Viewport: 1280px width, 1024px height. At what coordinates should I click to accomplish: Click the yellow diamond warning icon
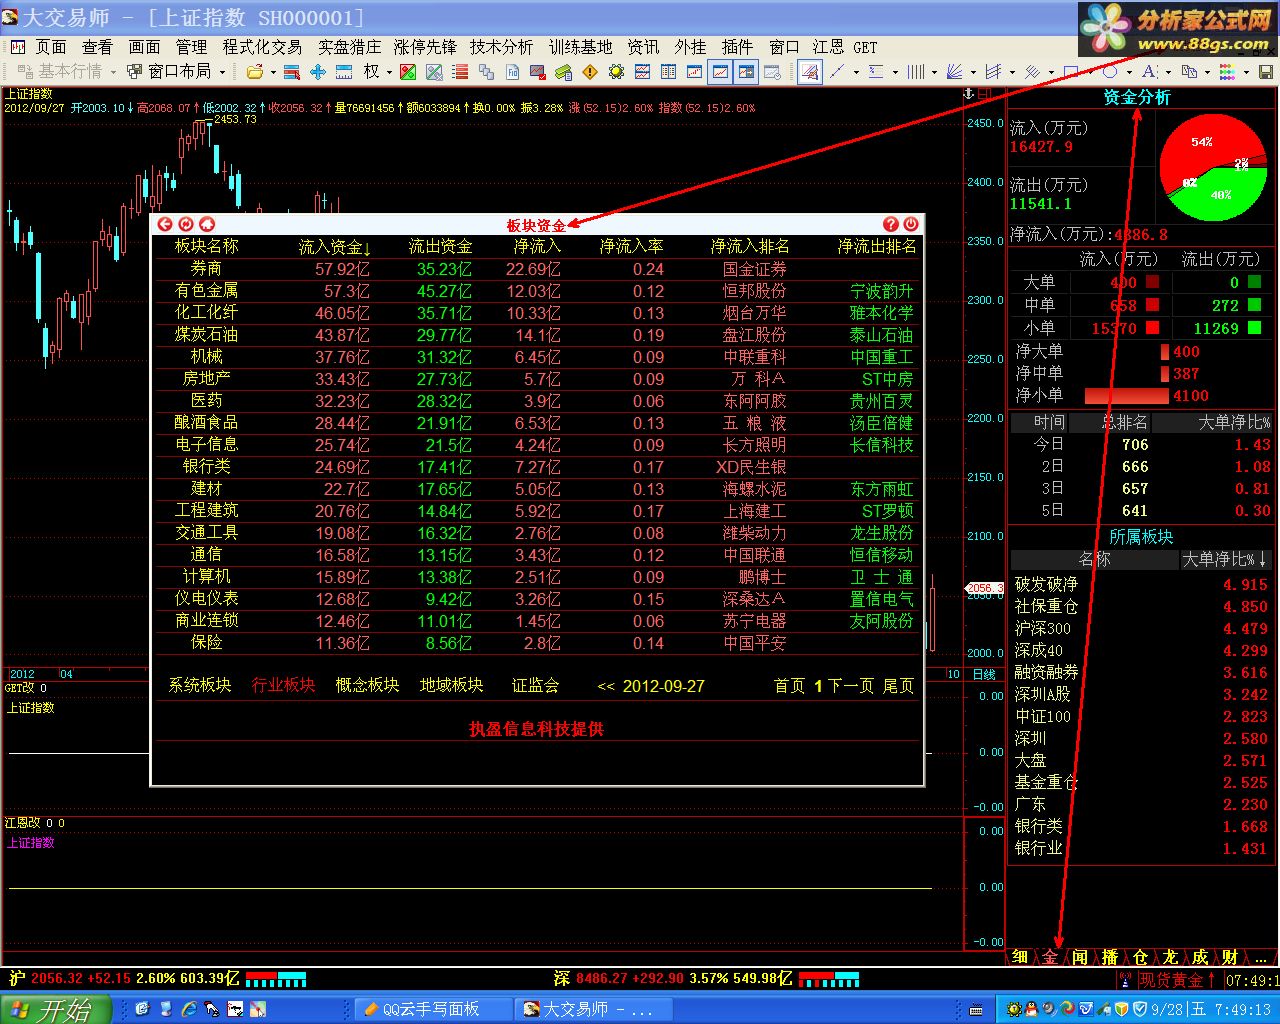pyautogui.click(x=590, y=72)
